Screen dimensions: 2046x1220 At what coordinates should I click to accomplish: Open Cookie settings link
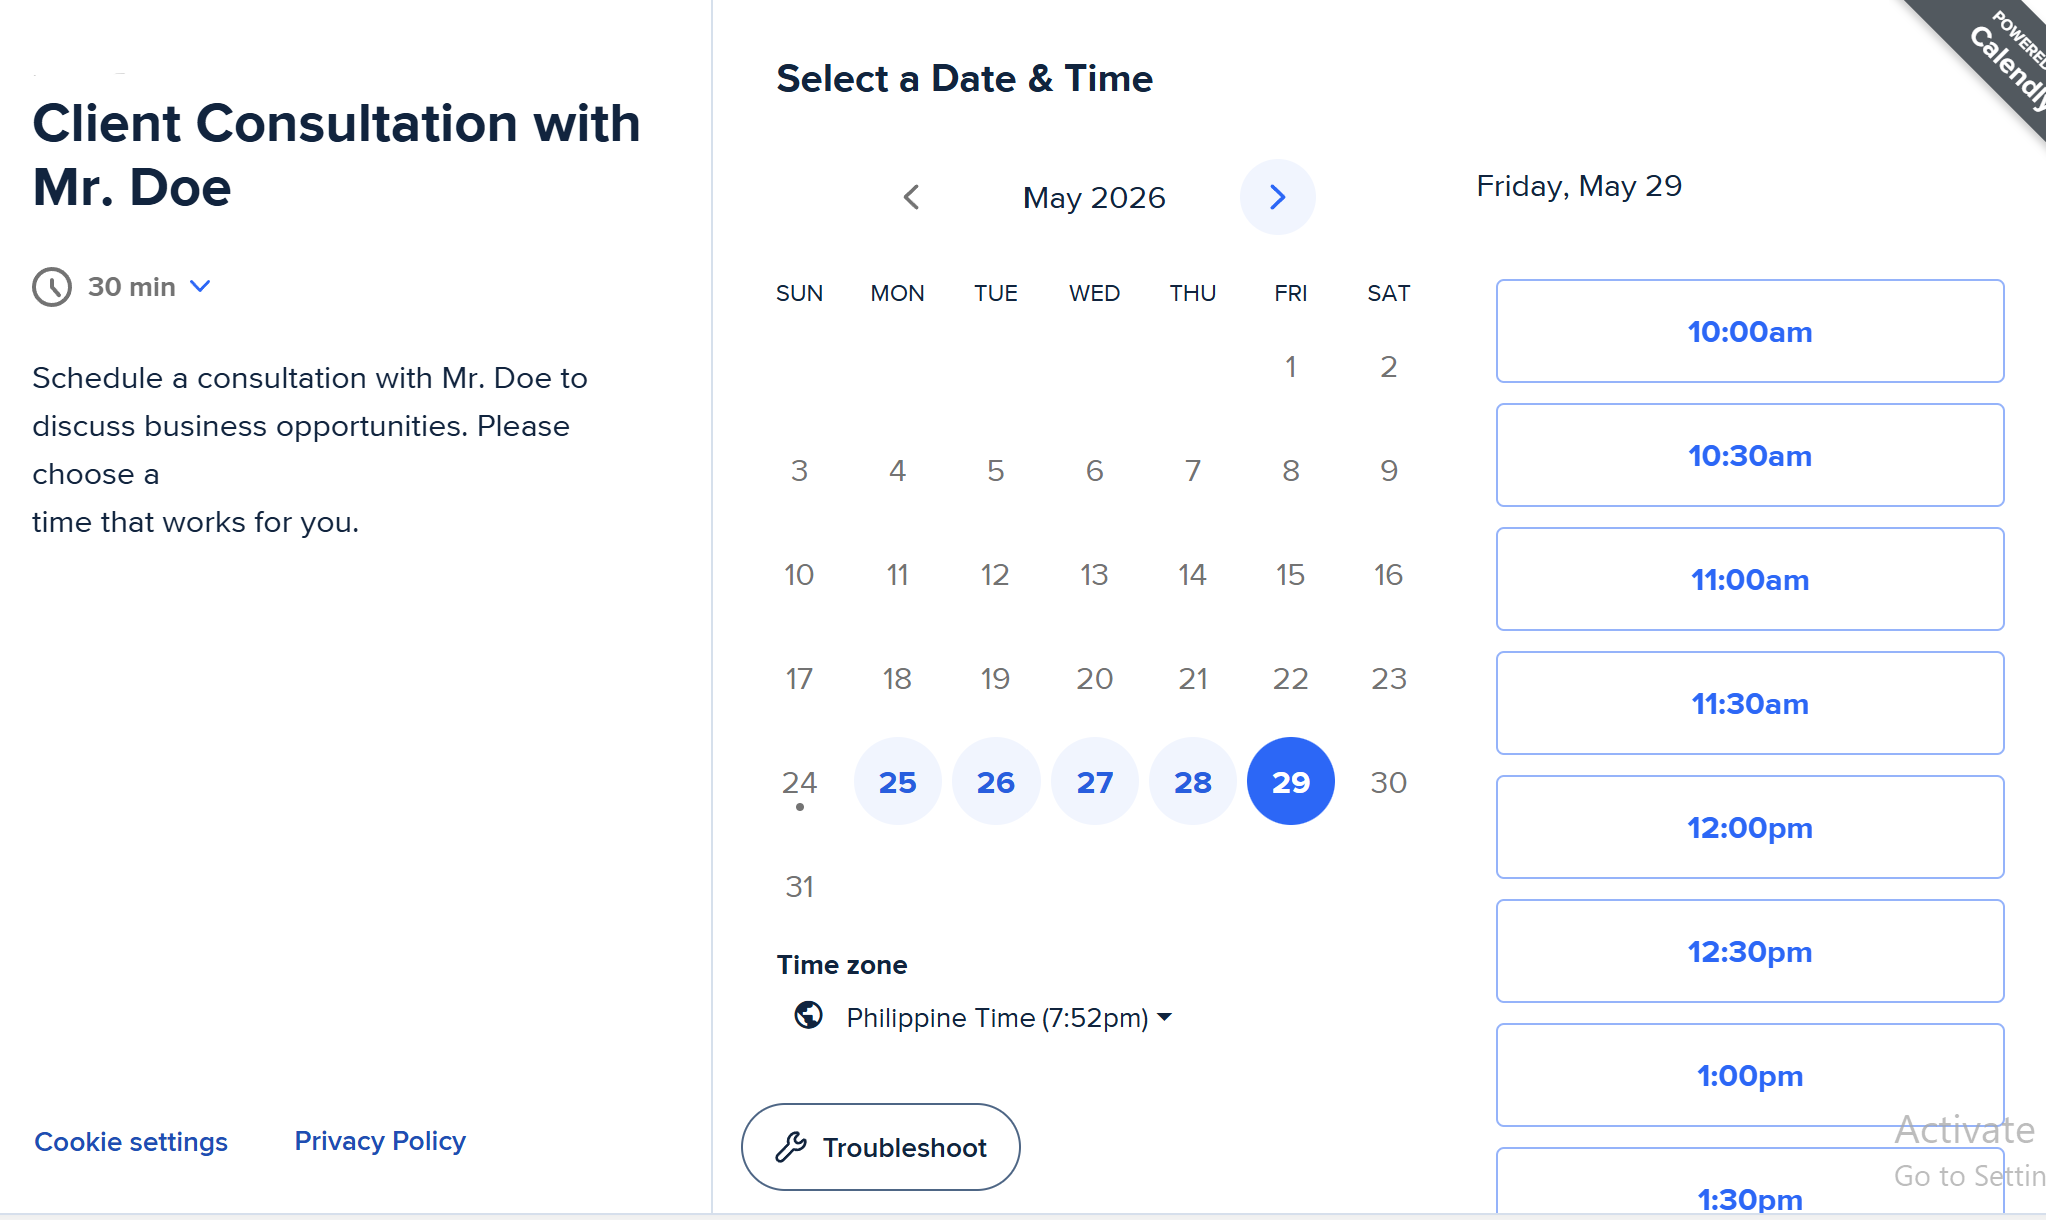131,1141
